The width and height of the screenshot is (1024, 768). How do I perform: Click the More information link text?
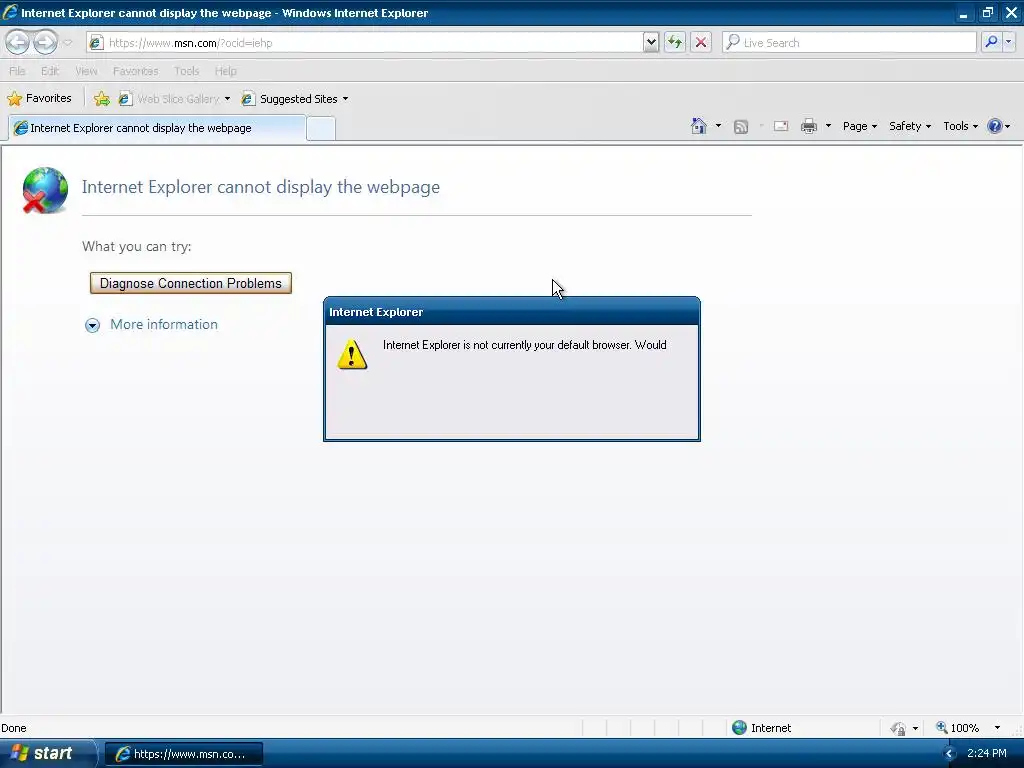pos(164,325)
